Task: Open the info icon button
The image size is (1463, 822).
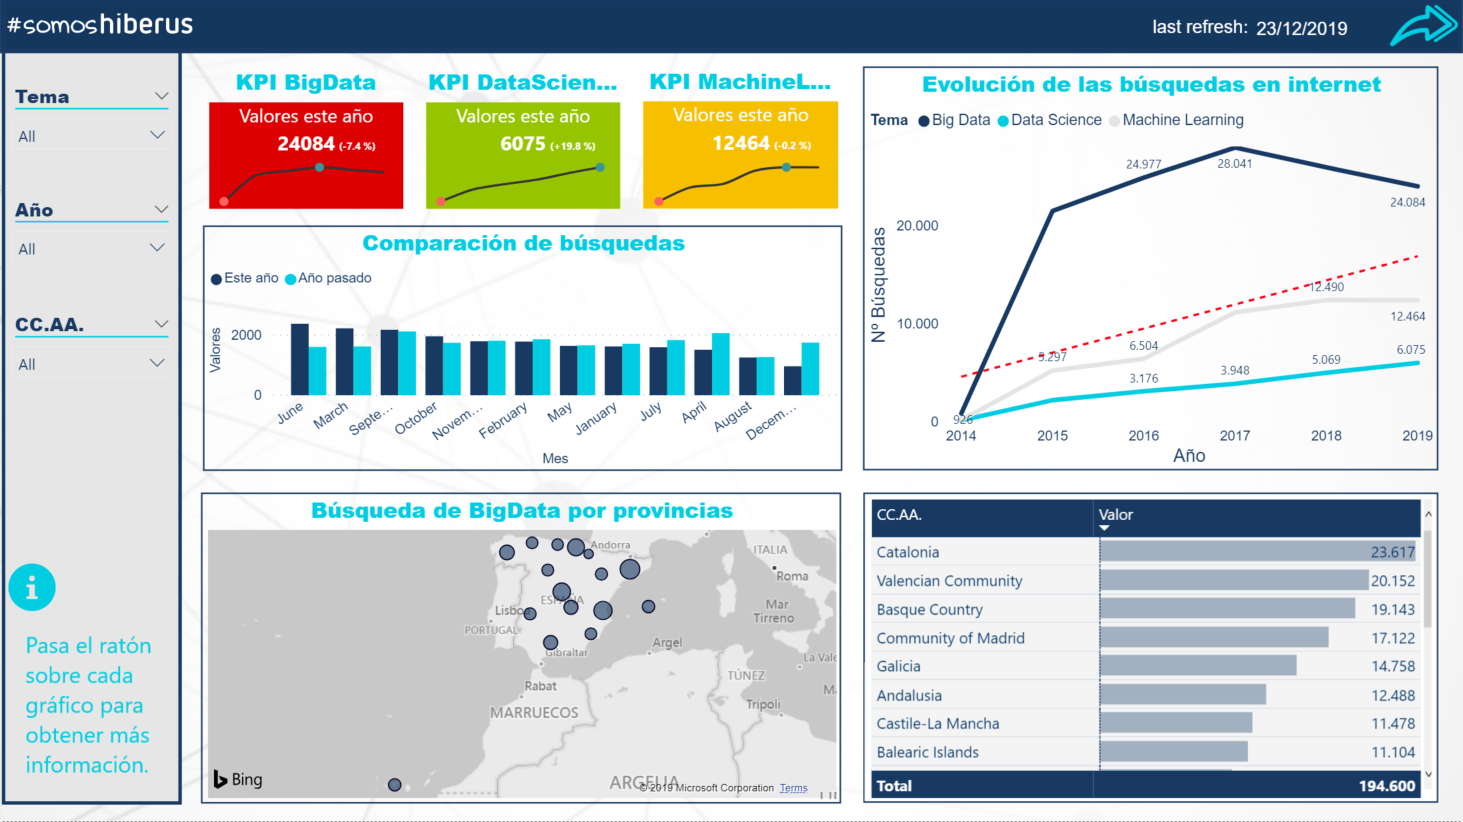Action: tap(32, 587)
